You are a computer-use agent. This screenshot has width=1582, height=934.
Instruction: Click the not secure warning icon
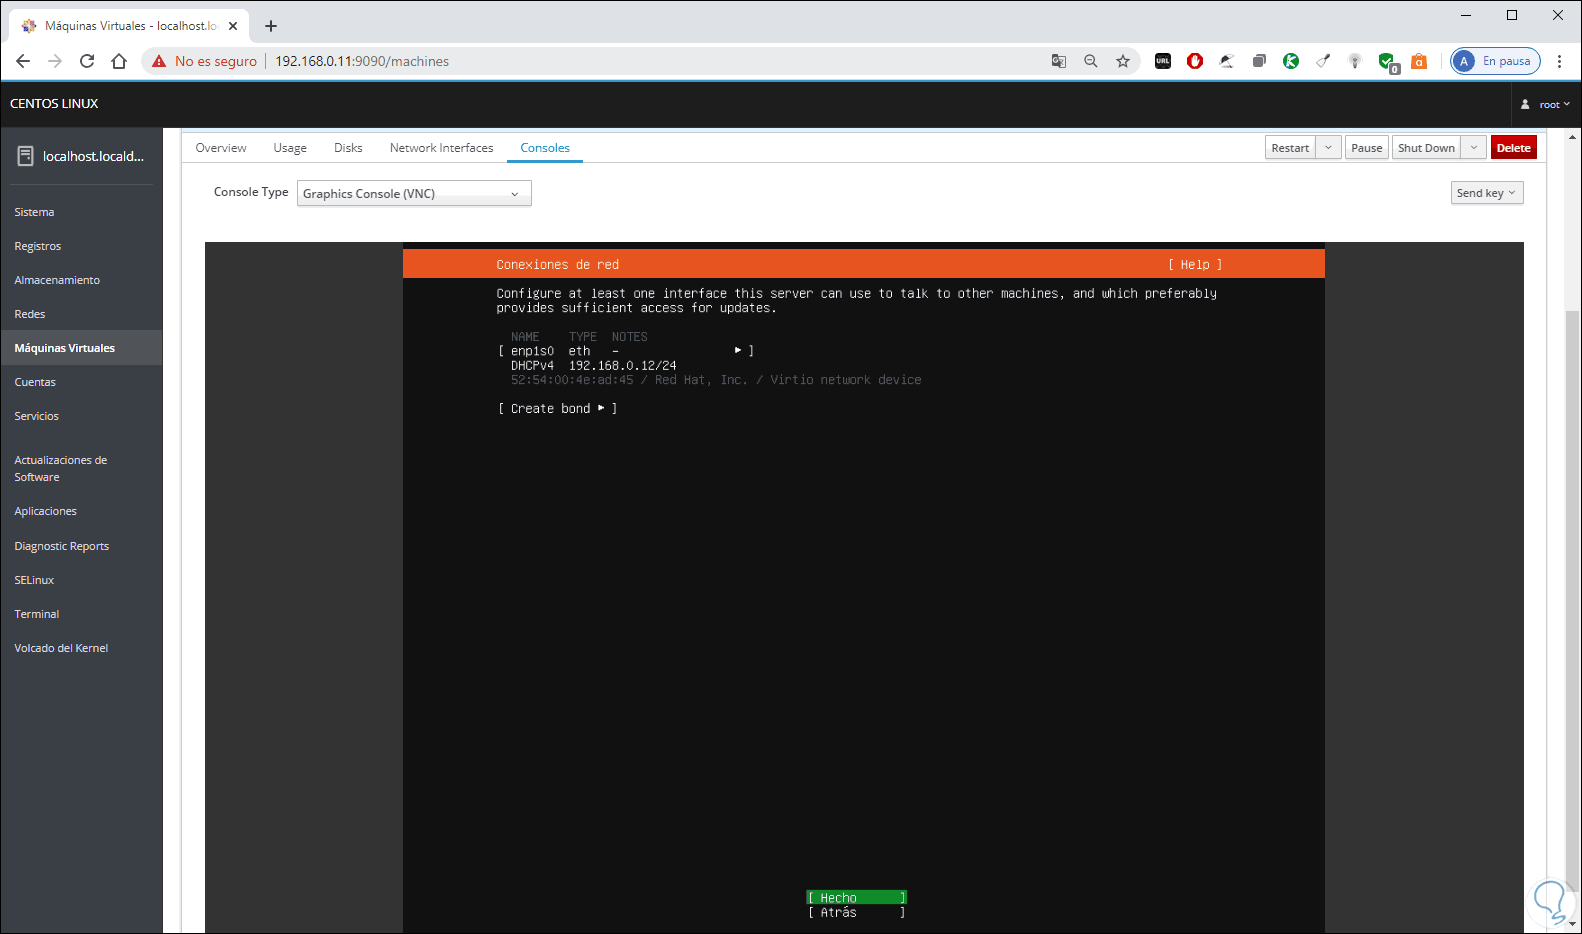pos(159,61)
